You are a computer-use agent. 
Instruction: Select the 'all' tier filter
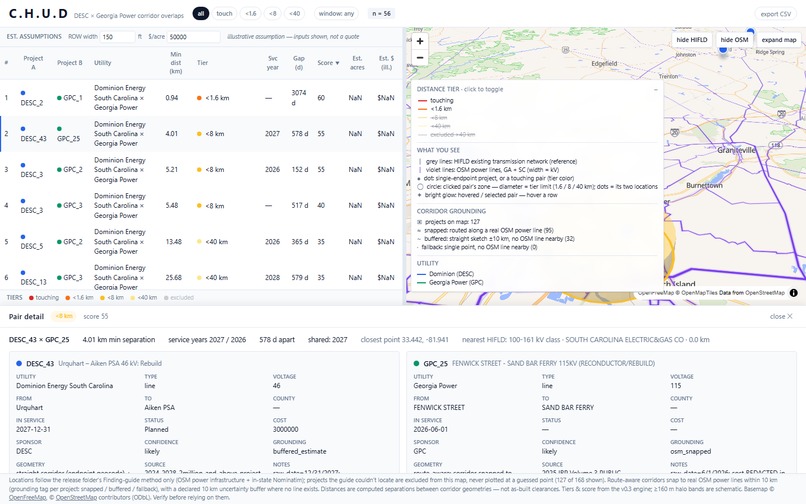click(200, 14)
